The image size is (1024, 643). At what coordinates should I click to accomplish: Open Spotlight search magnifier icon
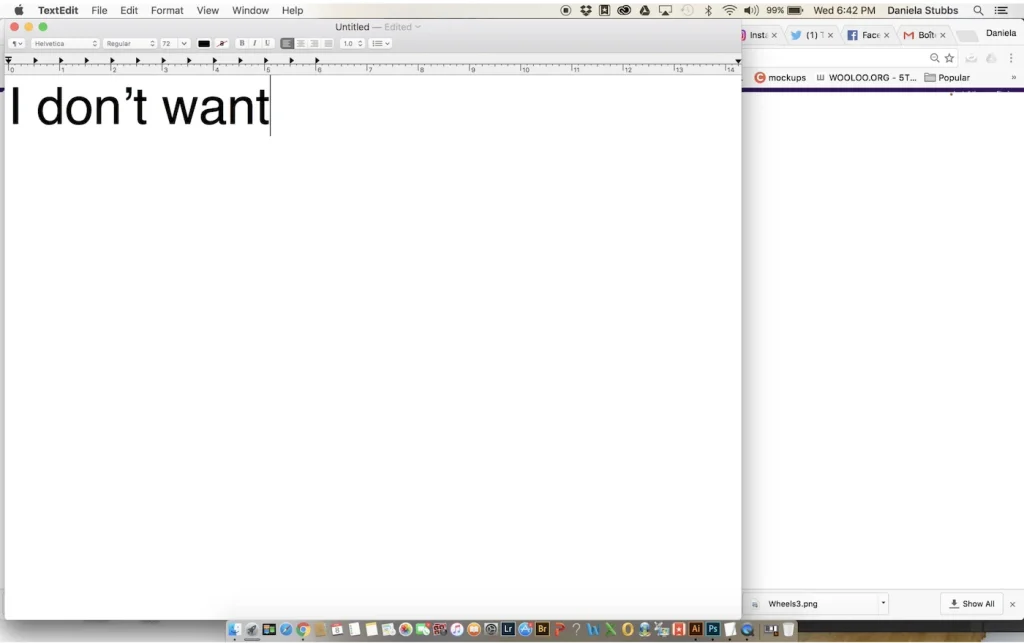(978, 10)
